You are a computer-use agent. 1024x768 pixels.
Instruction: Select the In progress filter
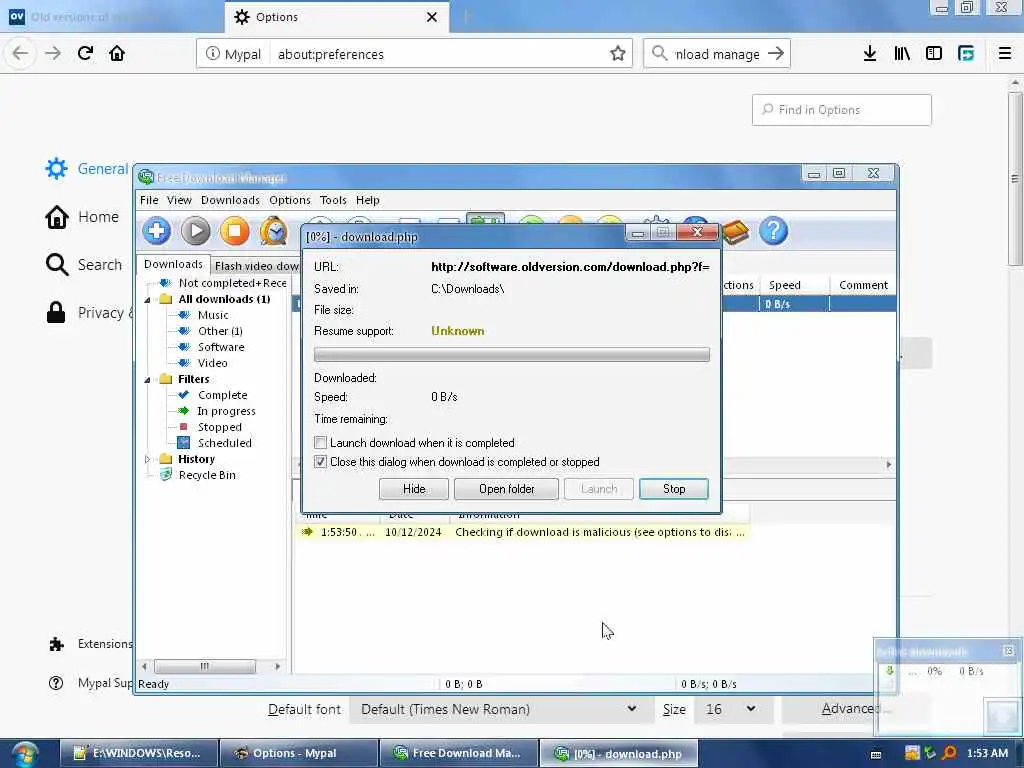point(226,411)
